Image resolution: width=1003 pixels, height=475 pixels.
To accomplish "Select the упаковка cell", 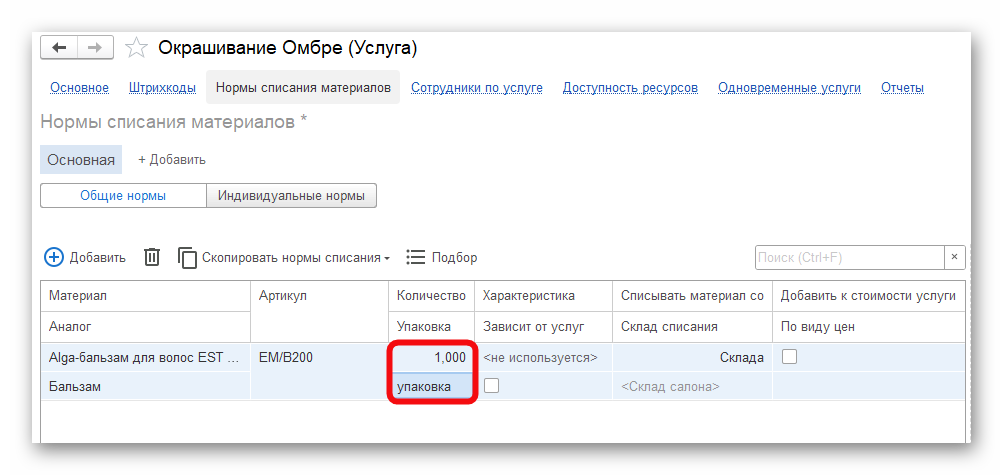I will 432,386.
